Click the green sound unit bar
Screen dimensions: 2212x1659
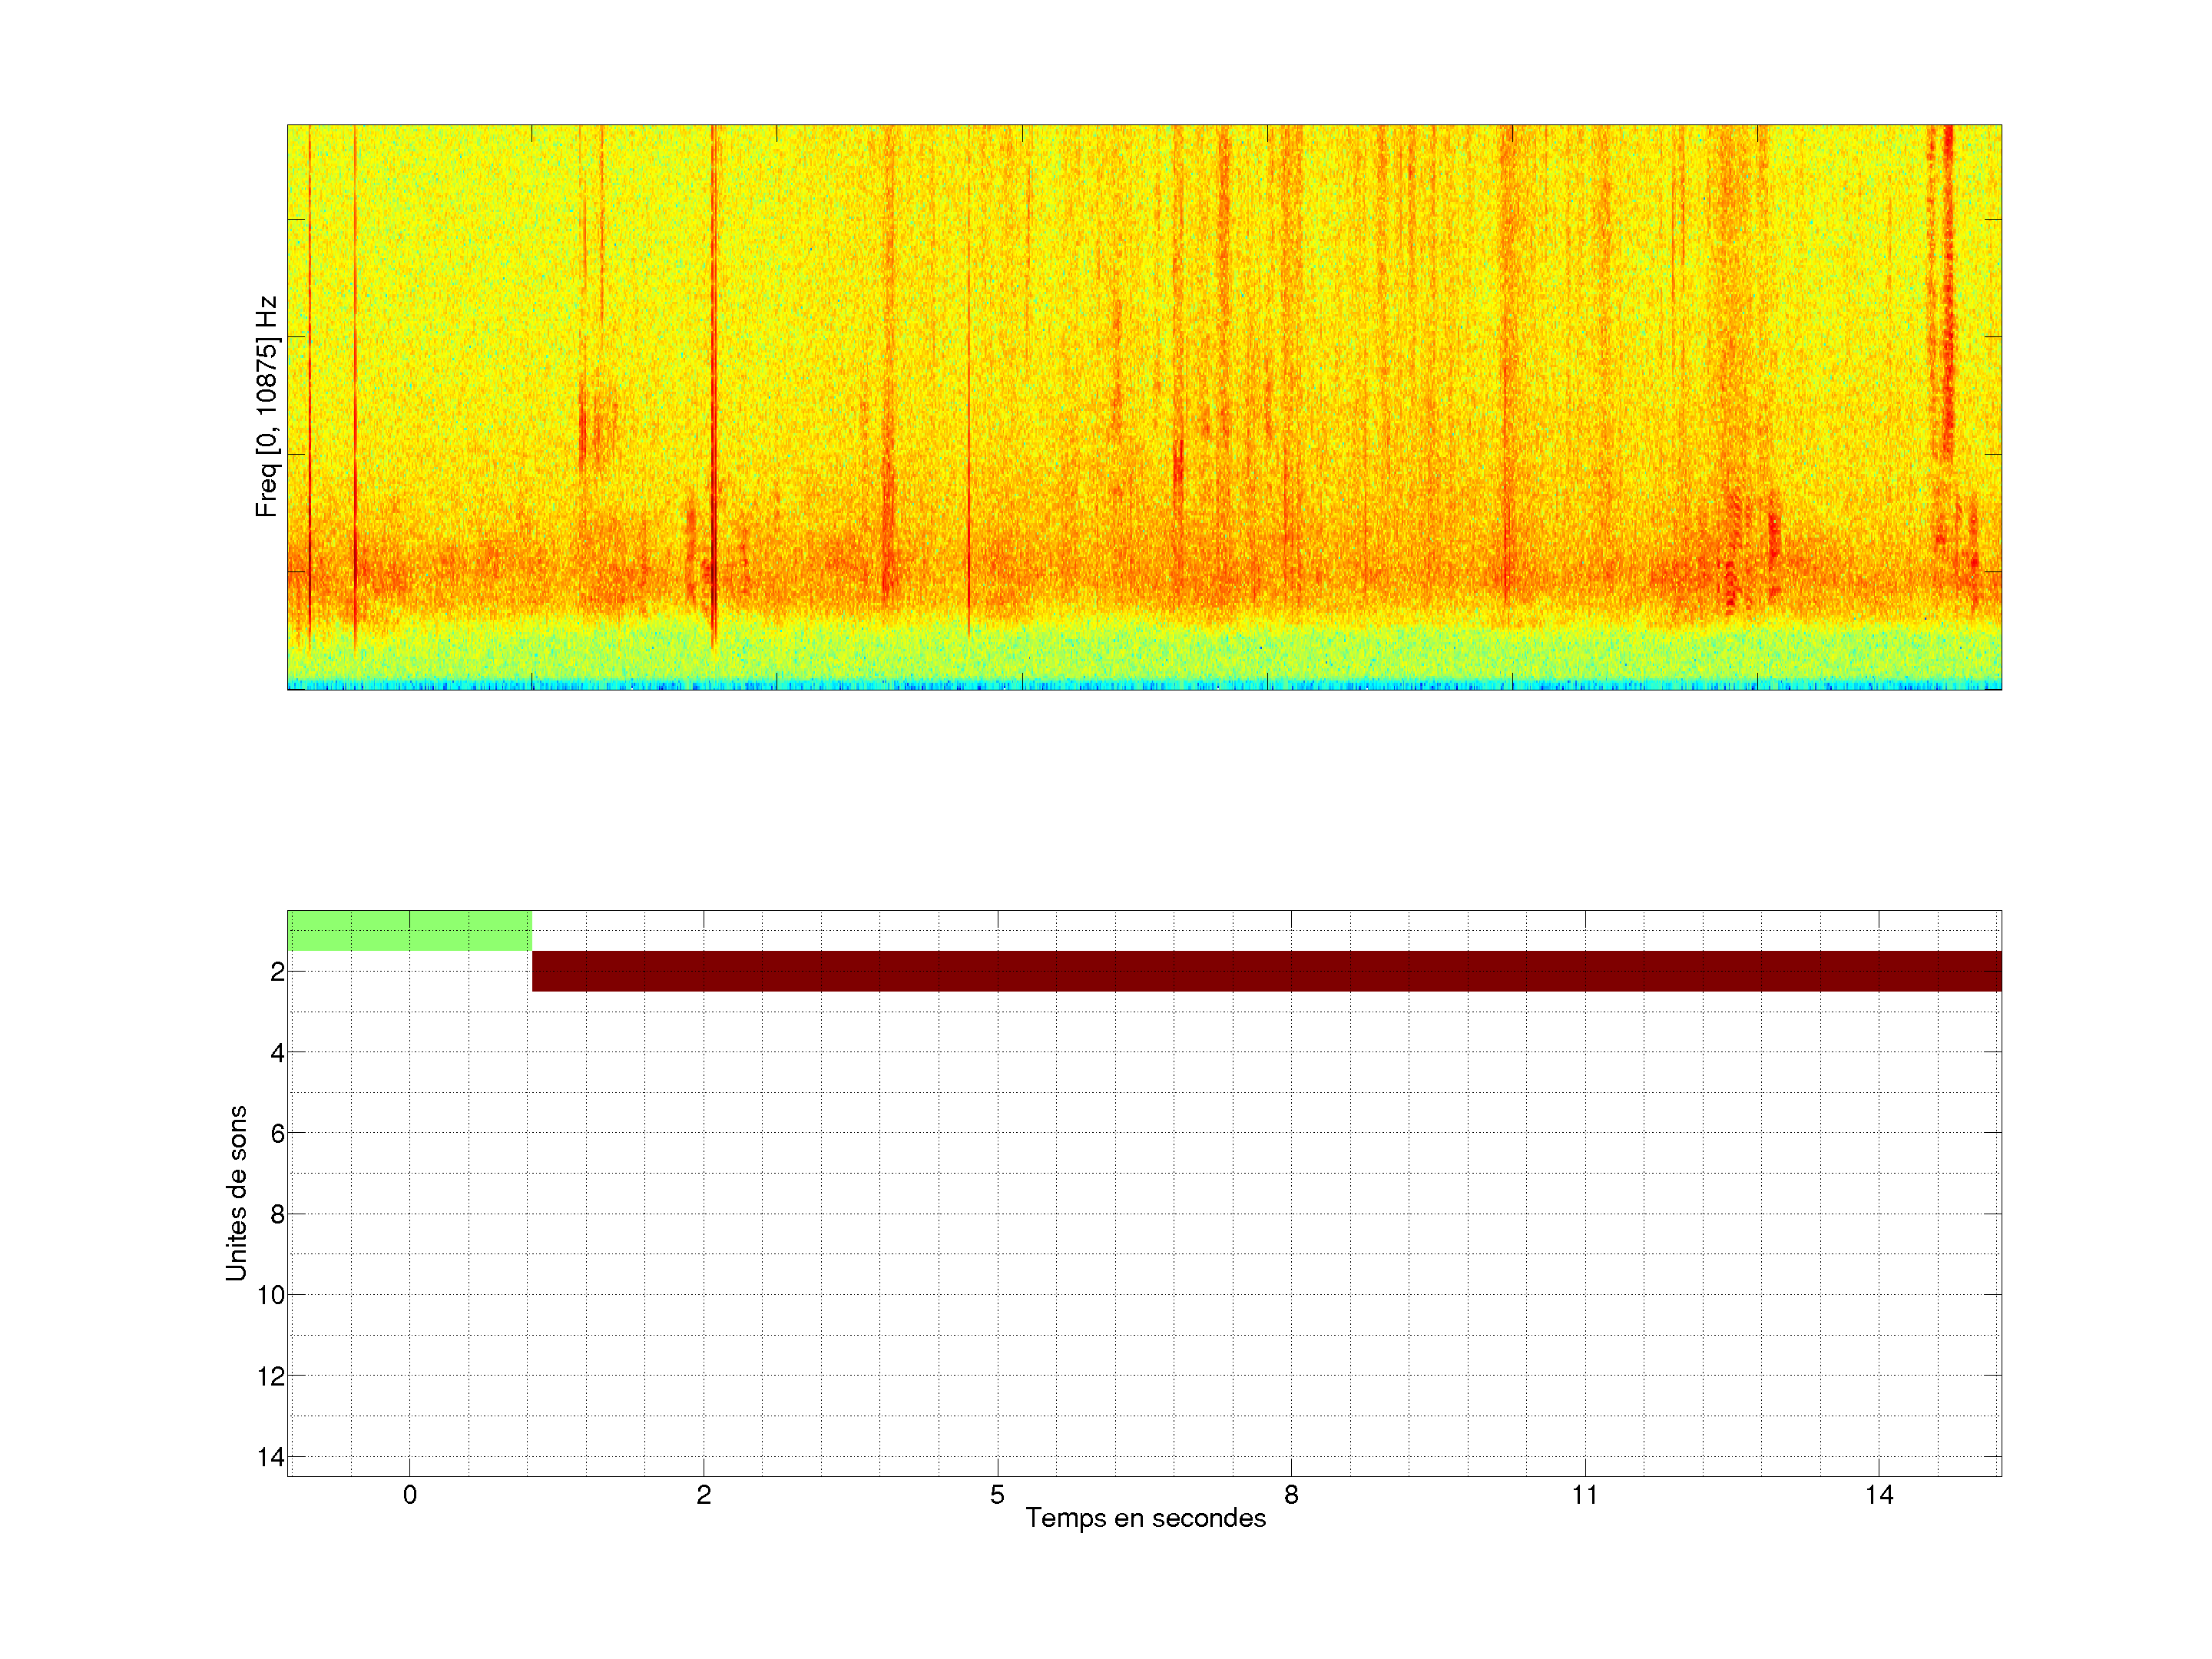tap(409, 930)
